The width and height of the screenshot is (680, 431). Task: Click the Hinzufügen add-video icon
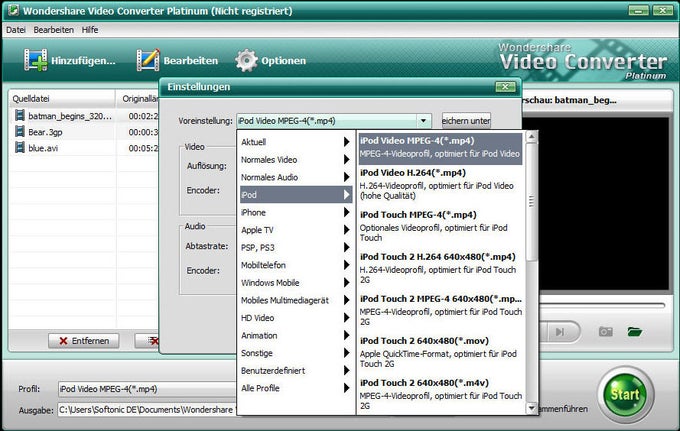(x=36, y=60)
